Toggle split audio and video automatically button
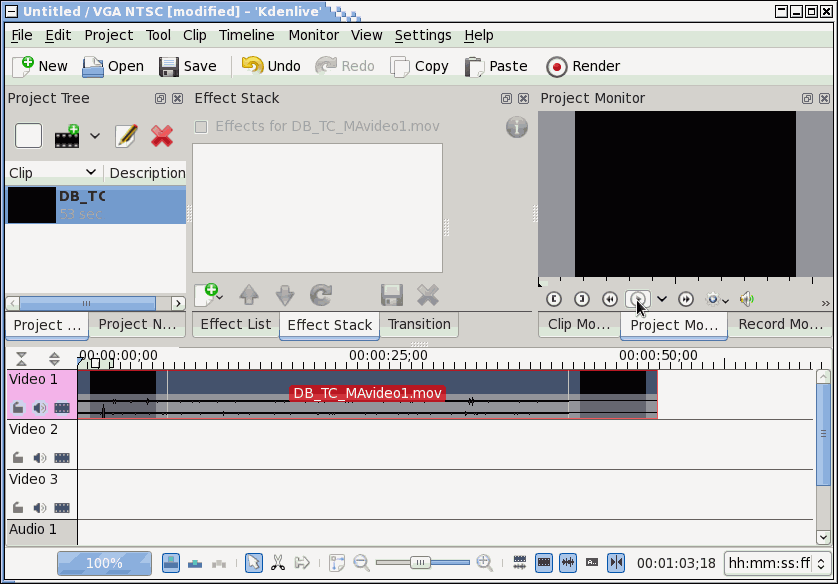The image size is (838, 584). pyautogui.click(x=519, y=563)
